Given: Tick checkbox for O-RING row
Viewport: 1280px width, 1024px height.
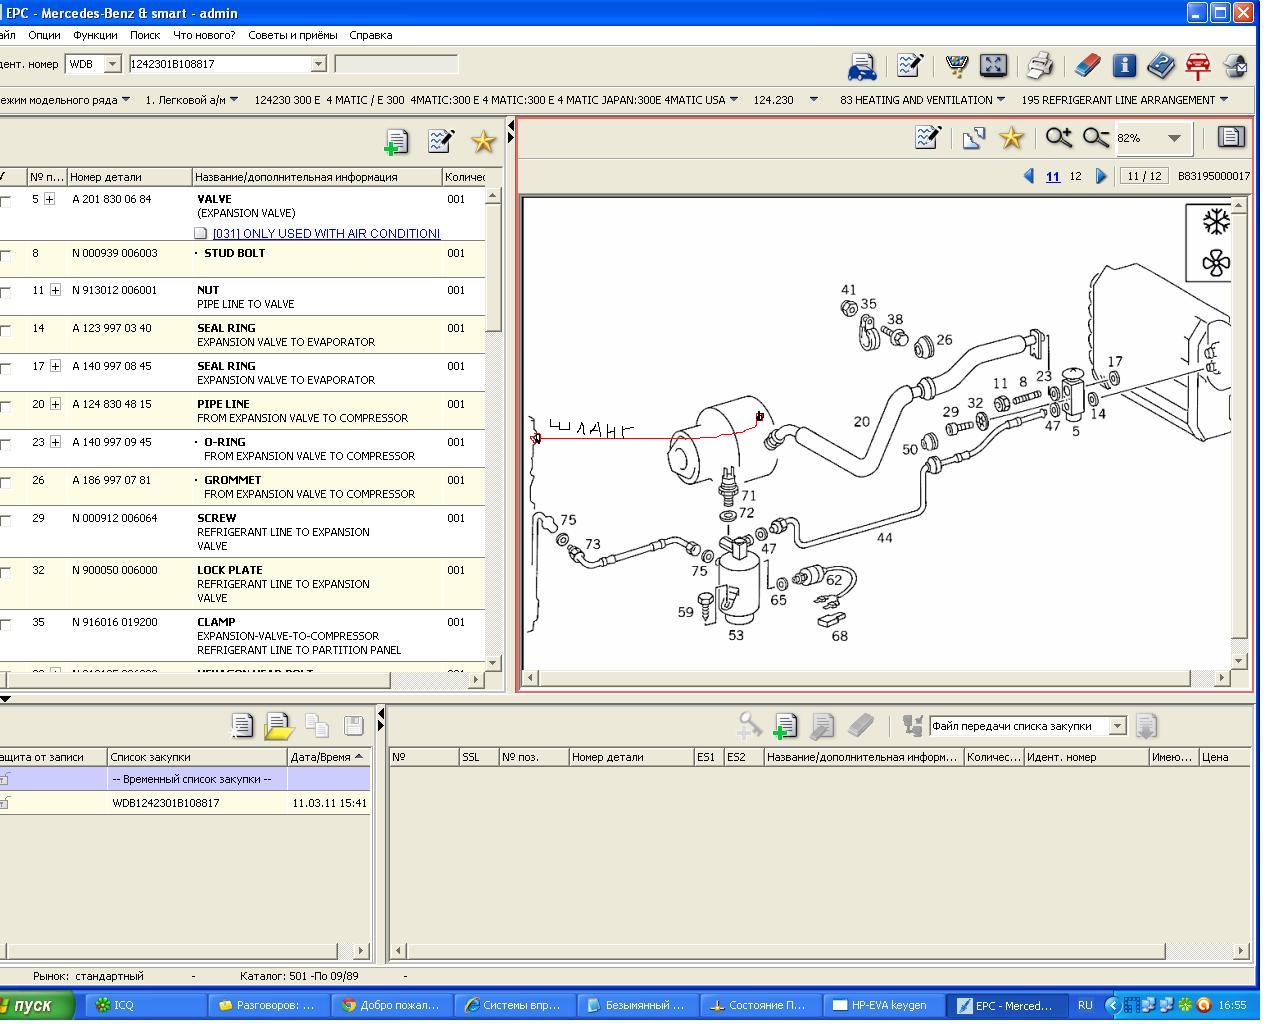Looking at the screenshot, I should pyautogui.click(x=5, y=444).
